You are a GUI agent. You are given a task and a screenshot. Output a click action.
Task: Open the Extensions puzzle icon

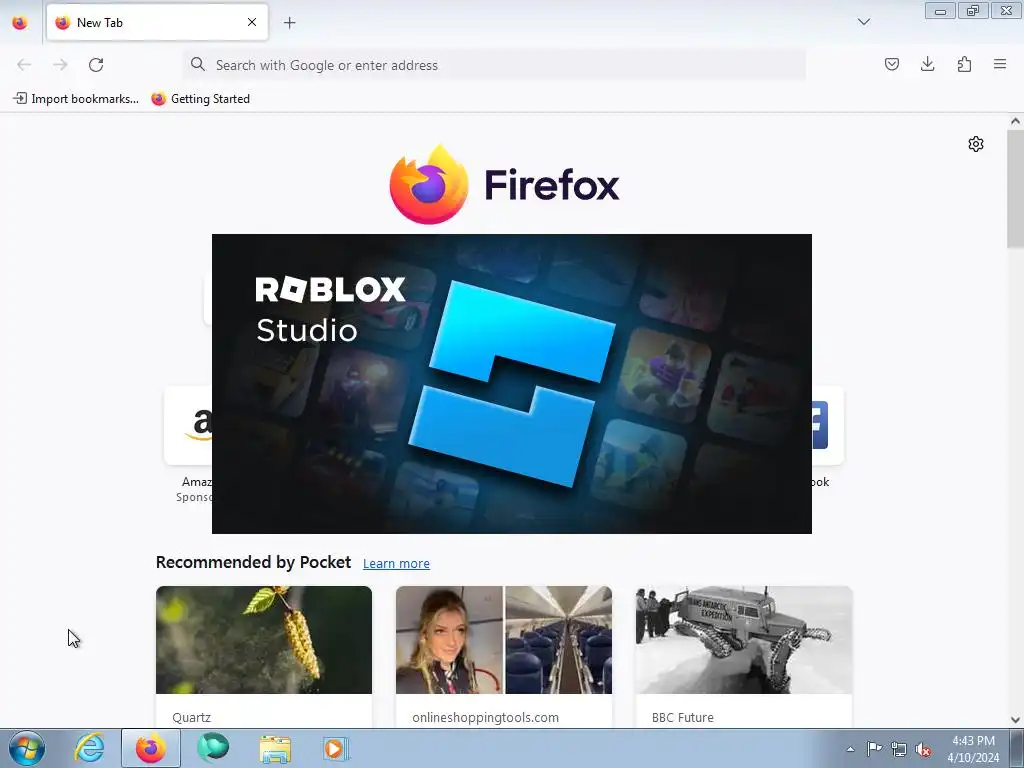(964, 64)
